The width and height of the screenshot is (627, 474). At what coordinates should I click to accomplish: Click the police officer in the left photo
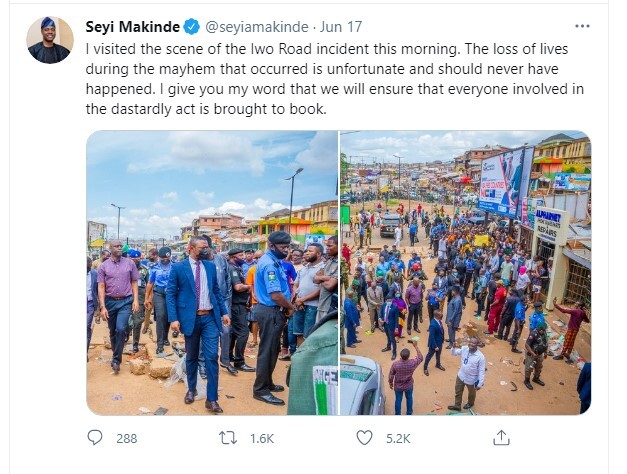(270, 310)
